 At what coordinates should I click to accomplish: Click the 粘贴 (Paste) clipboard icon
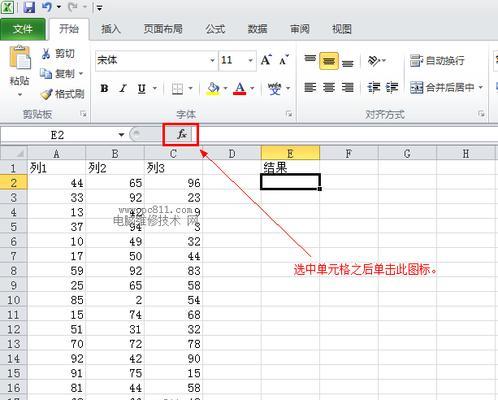tap(20, 58)
